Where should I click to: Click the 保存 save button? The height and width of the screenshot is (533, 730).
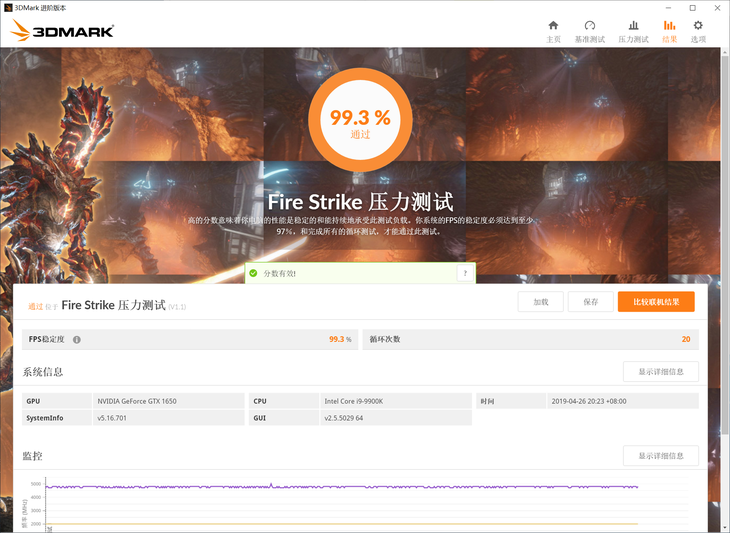(x=590, y=302)
